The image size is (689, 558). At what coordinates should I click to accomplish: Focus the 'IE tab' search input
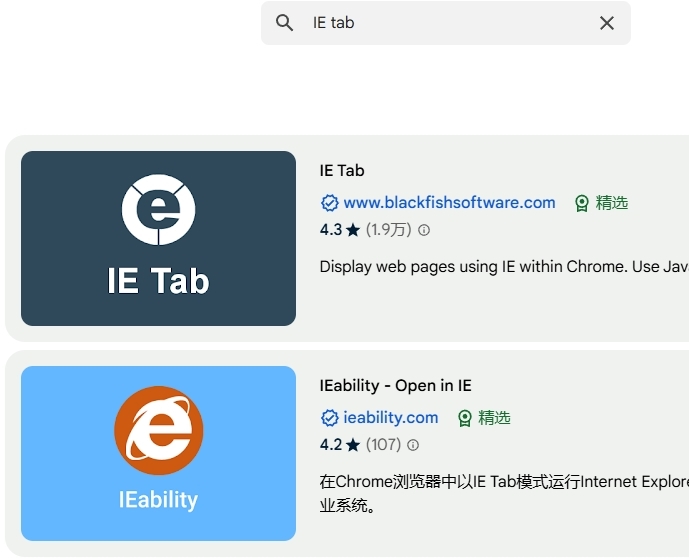point(446,23)
